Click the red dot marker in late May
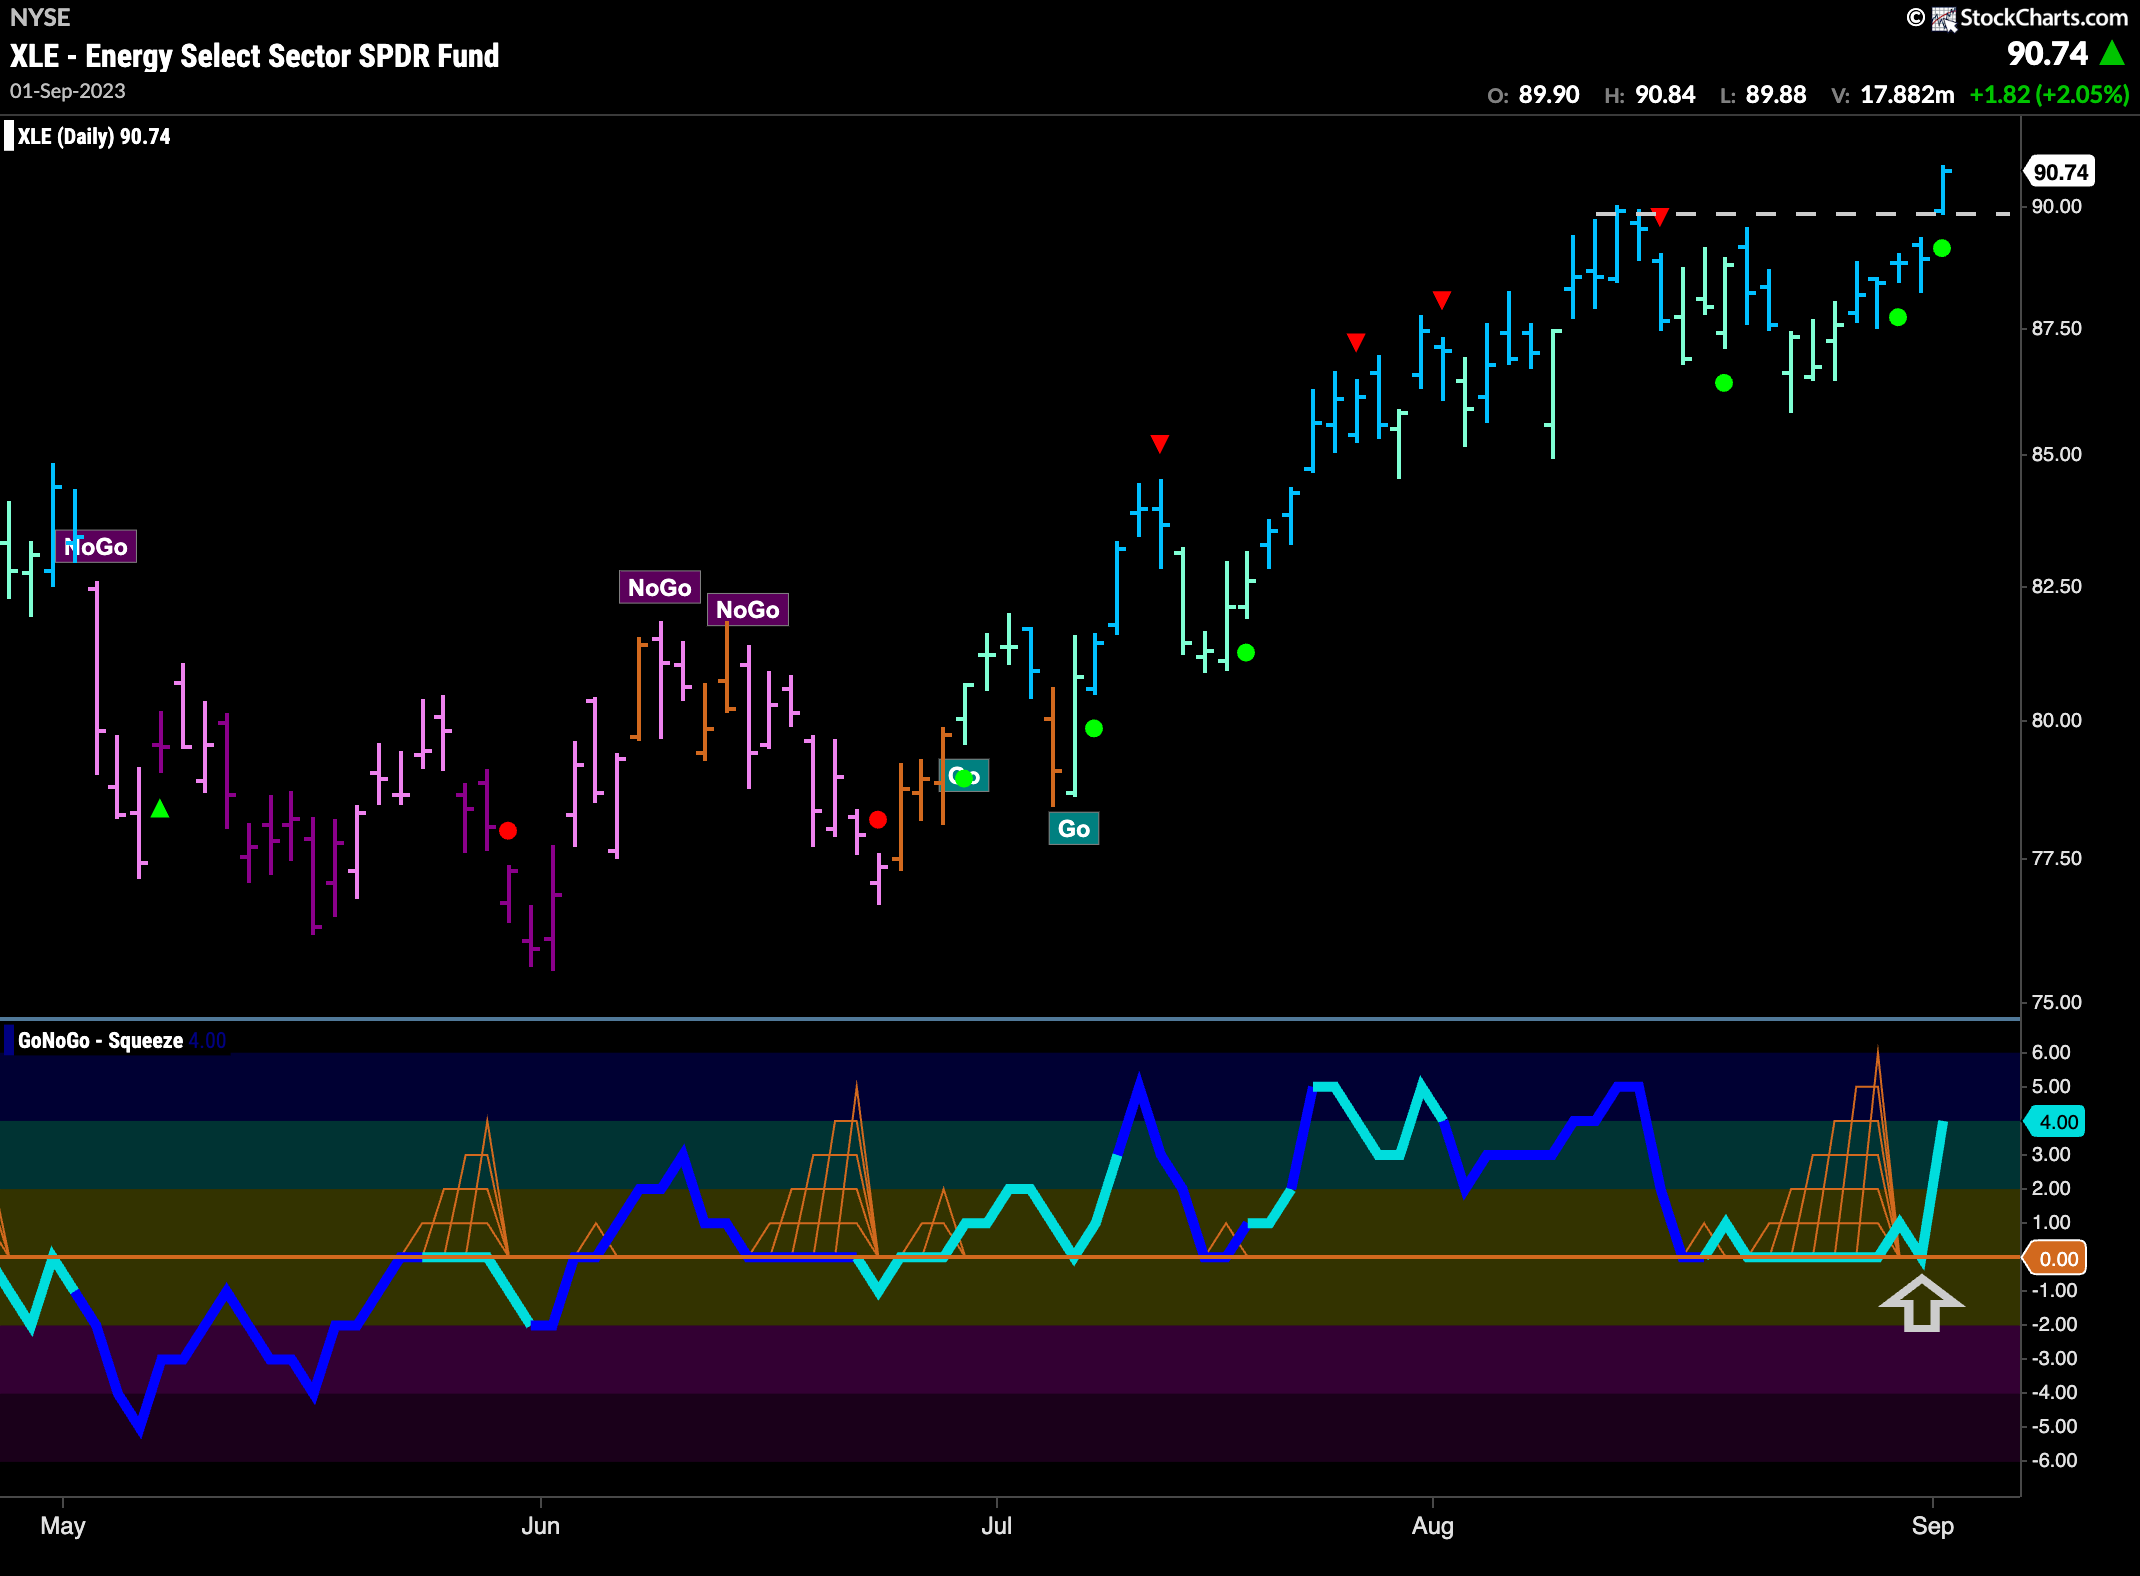2140x1576 pixels. 508,830
